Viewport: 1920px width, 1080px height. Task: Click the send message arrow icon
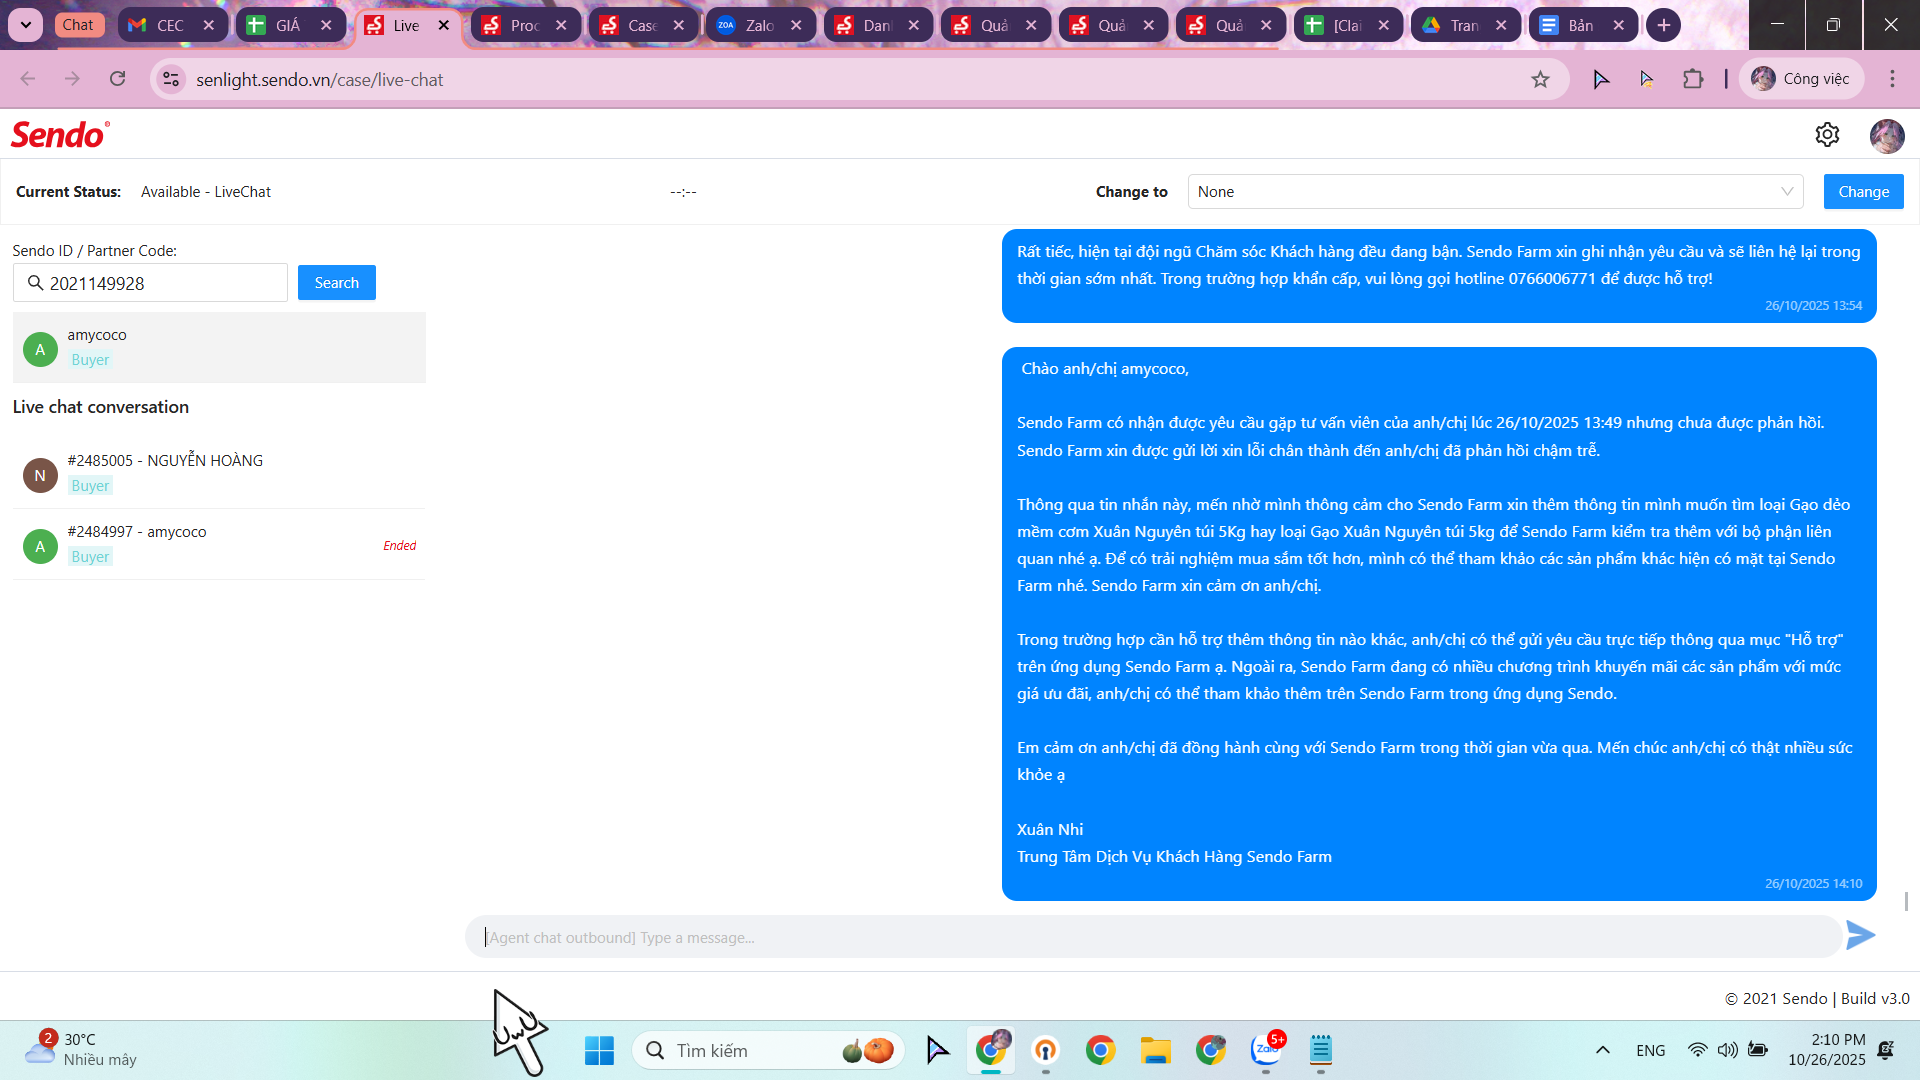pos(1860,936)
